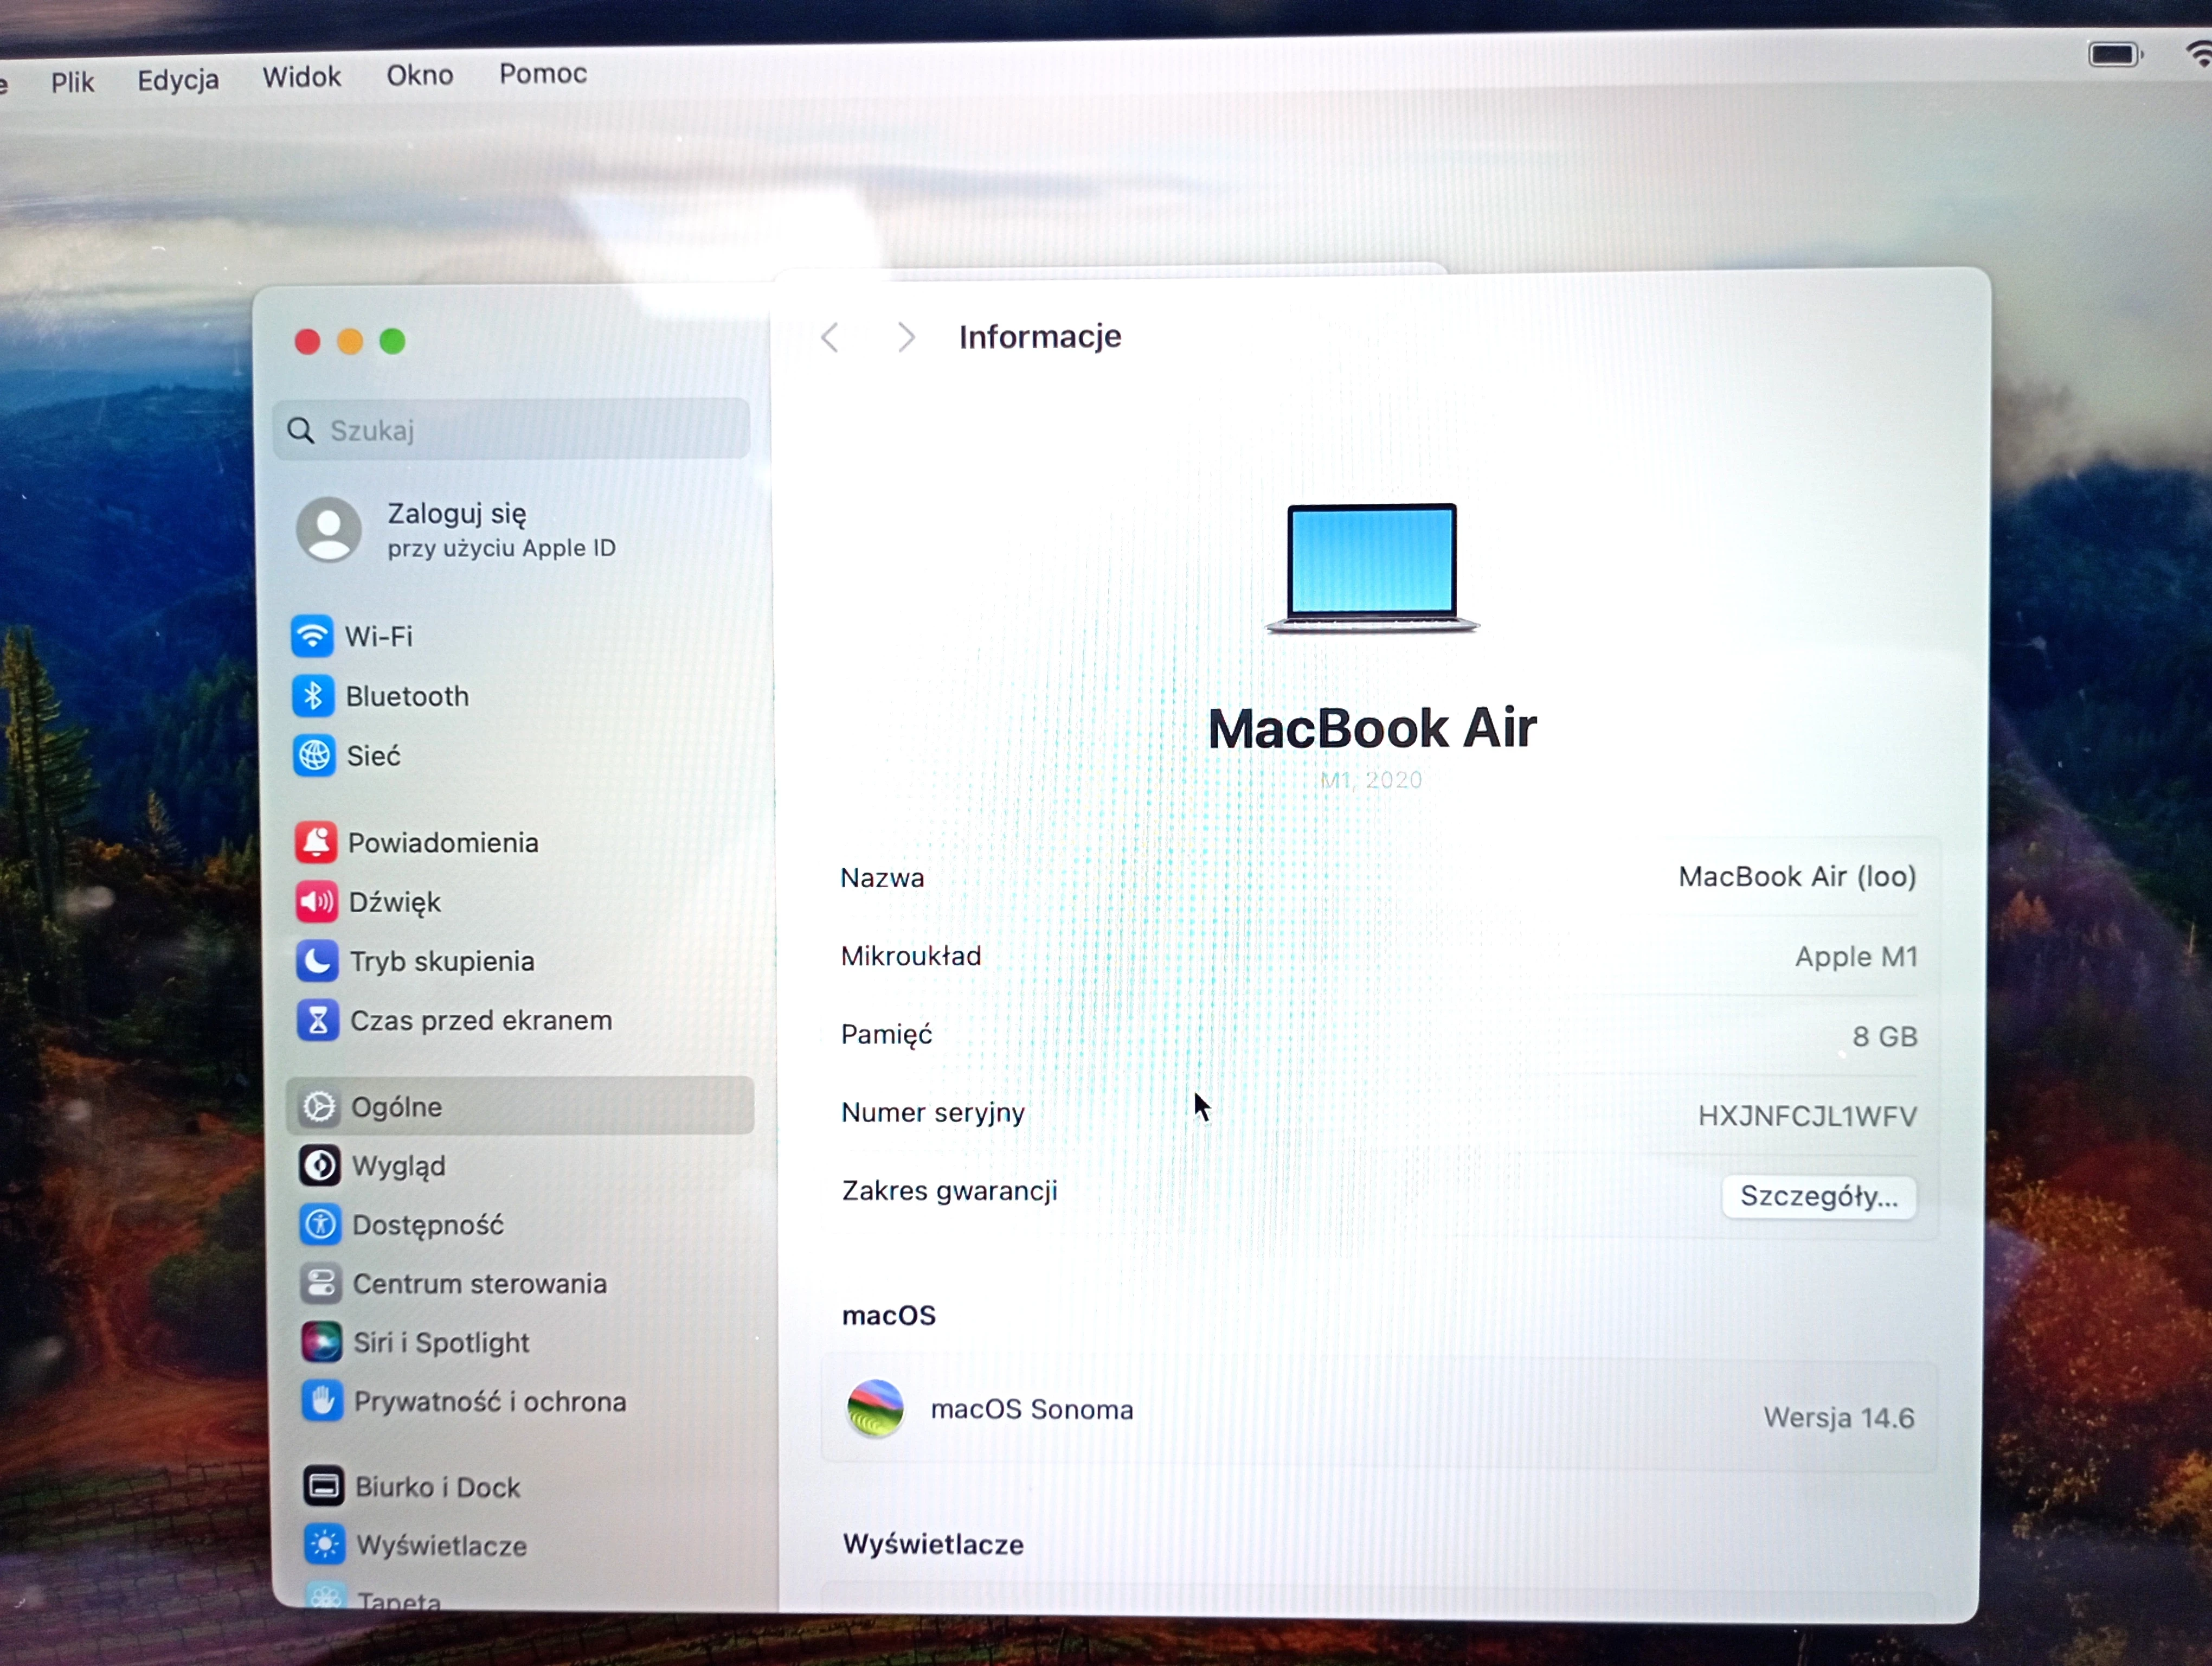Click the Apple ID avatar icon
The width and height of the screenshot is (2212, 1666).
[329, 529]
